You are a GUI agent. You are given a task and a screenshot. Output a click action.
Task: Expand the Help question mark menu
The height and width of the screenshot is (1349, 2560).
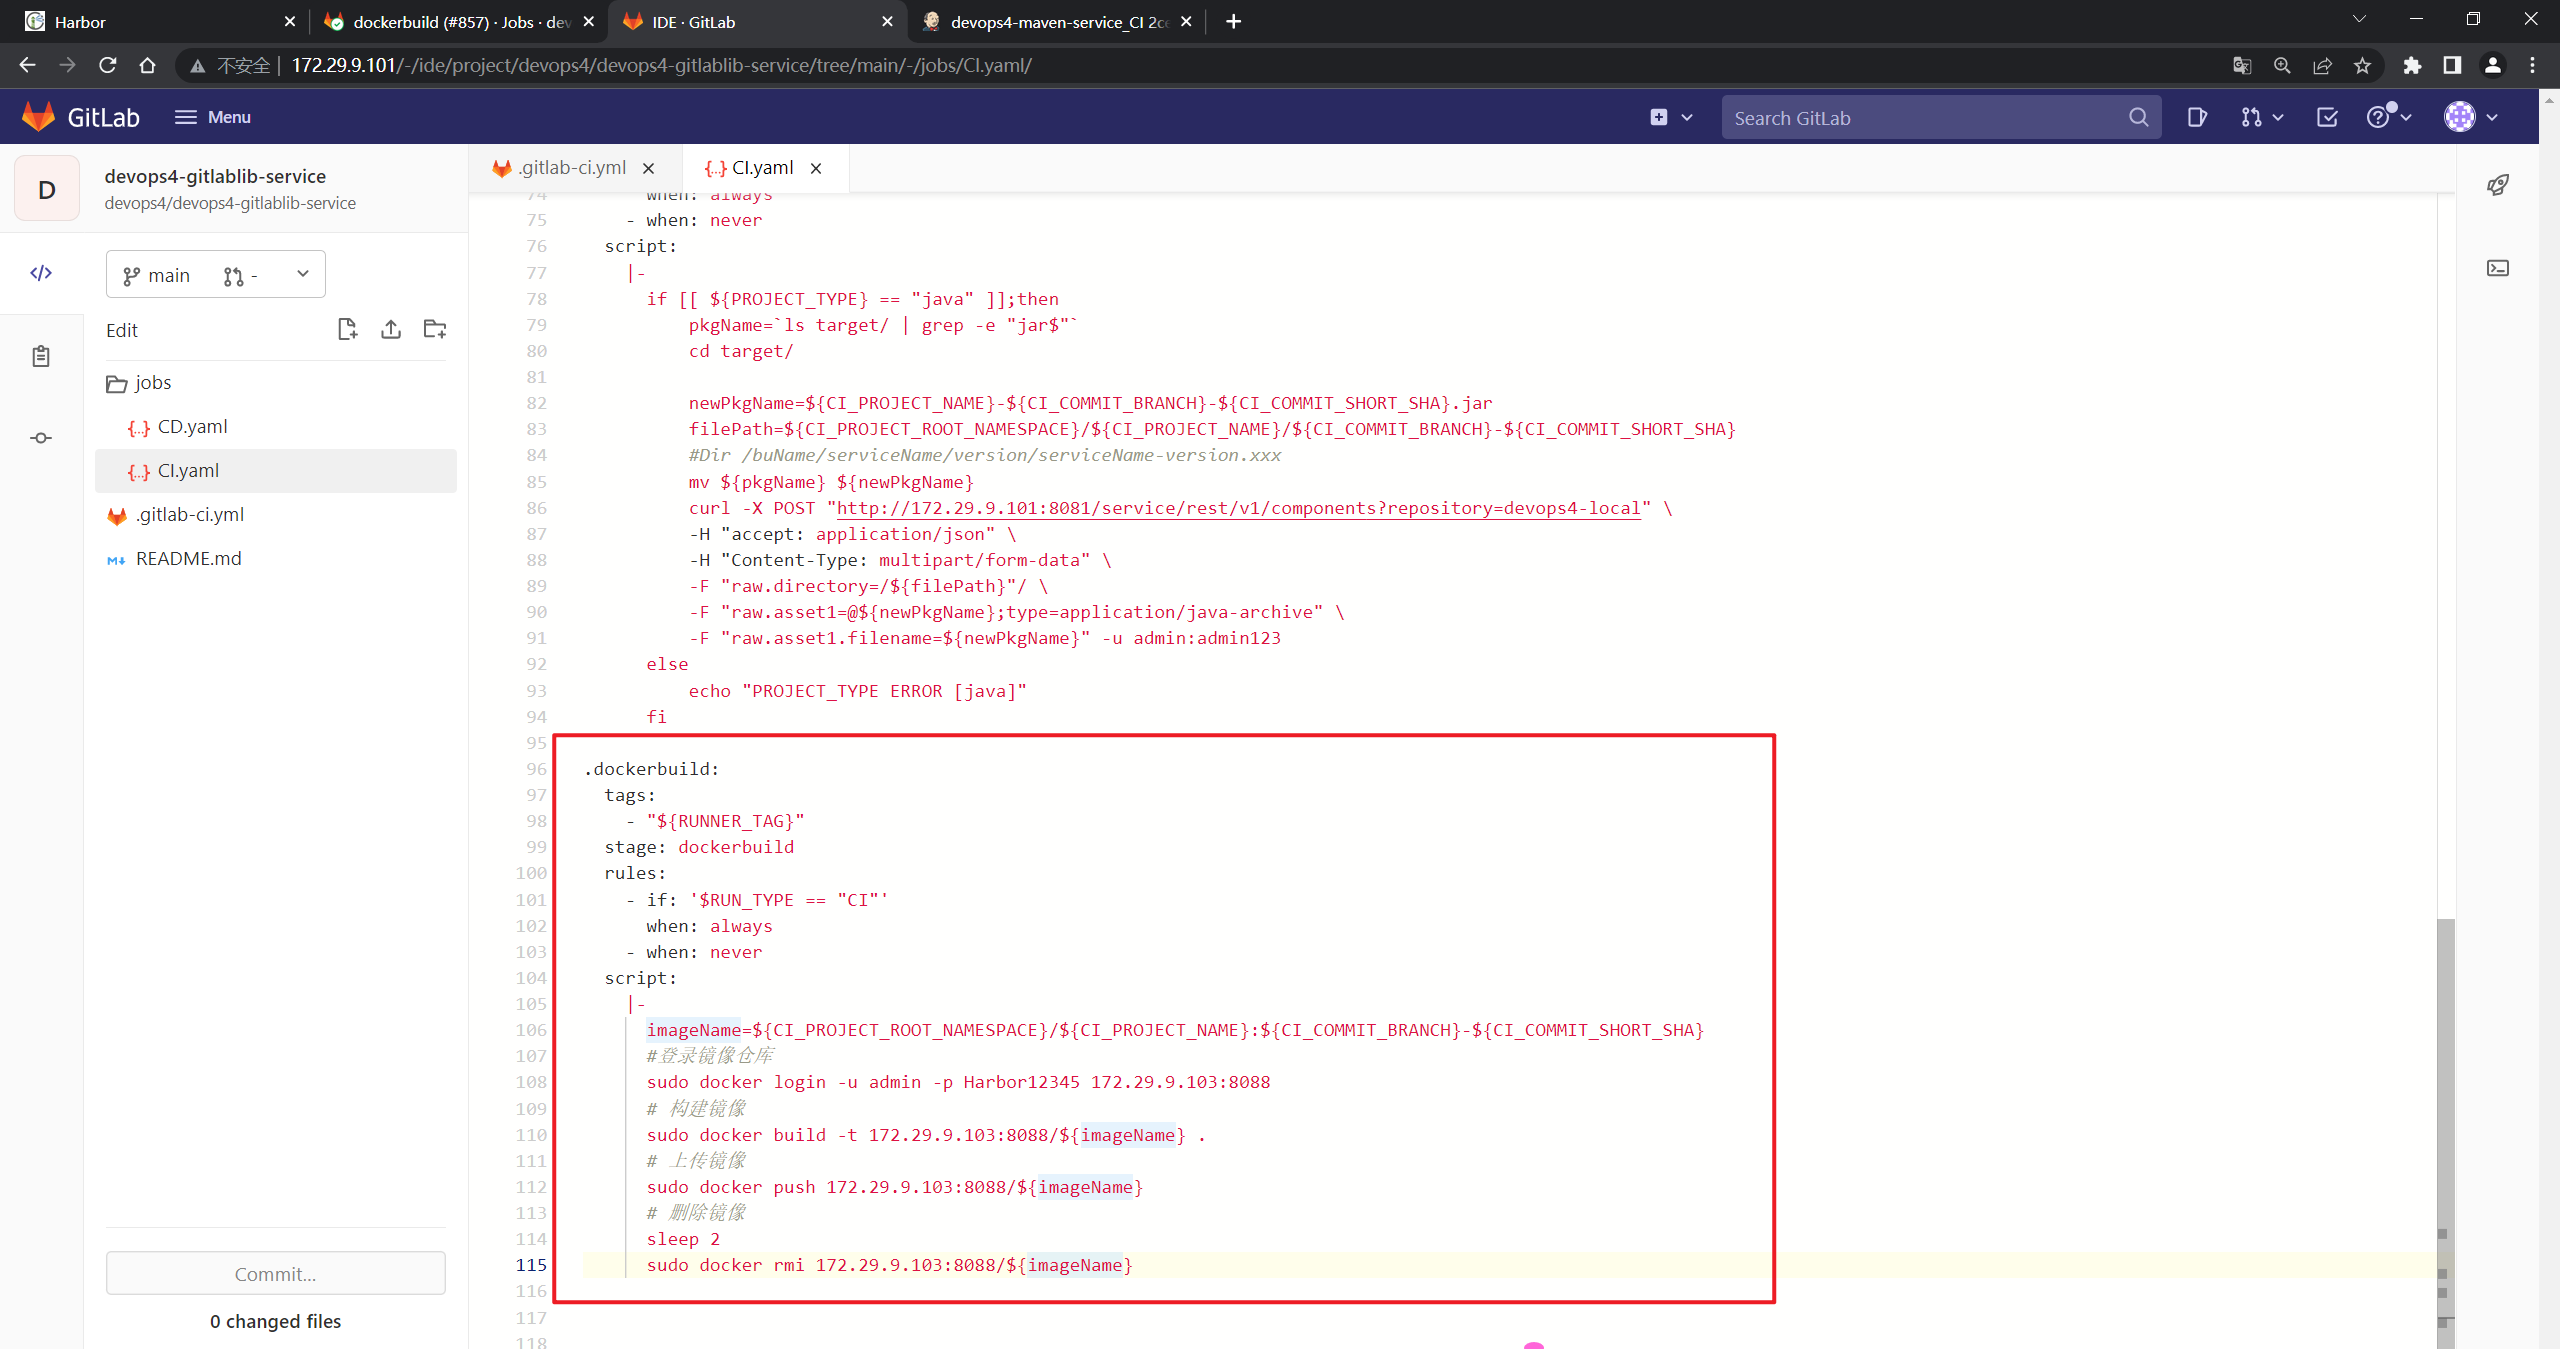[2389, 117]
